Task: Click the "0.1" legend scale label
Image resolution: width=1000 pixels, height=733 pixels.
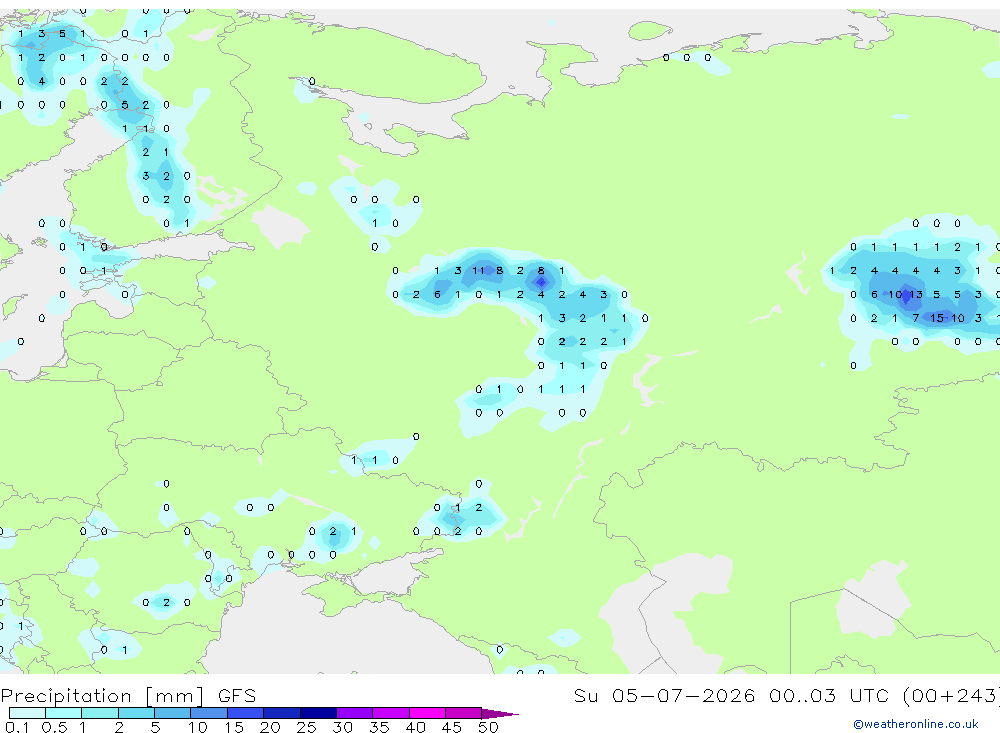Action: coord(17,727)
